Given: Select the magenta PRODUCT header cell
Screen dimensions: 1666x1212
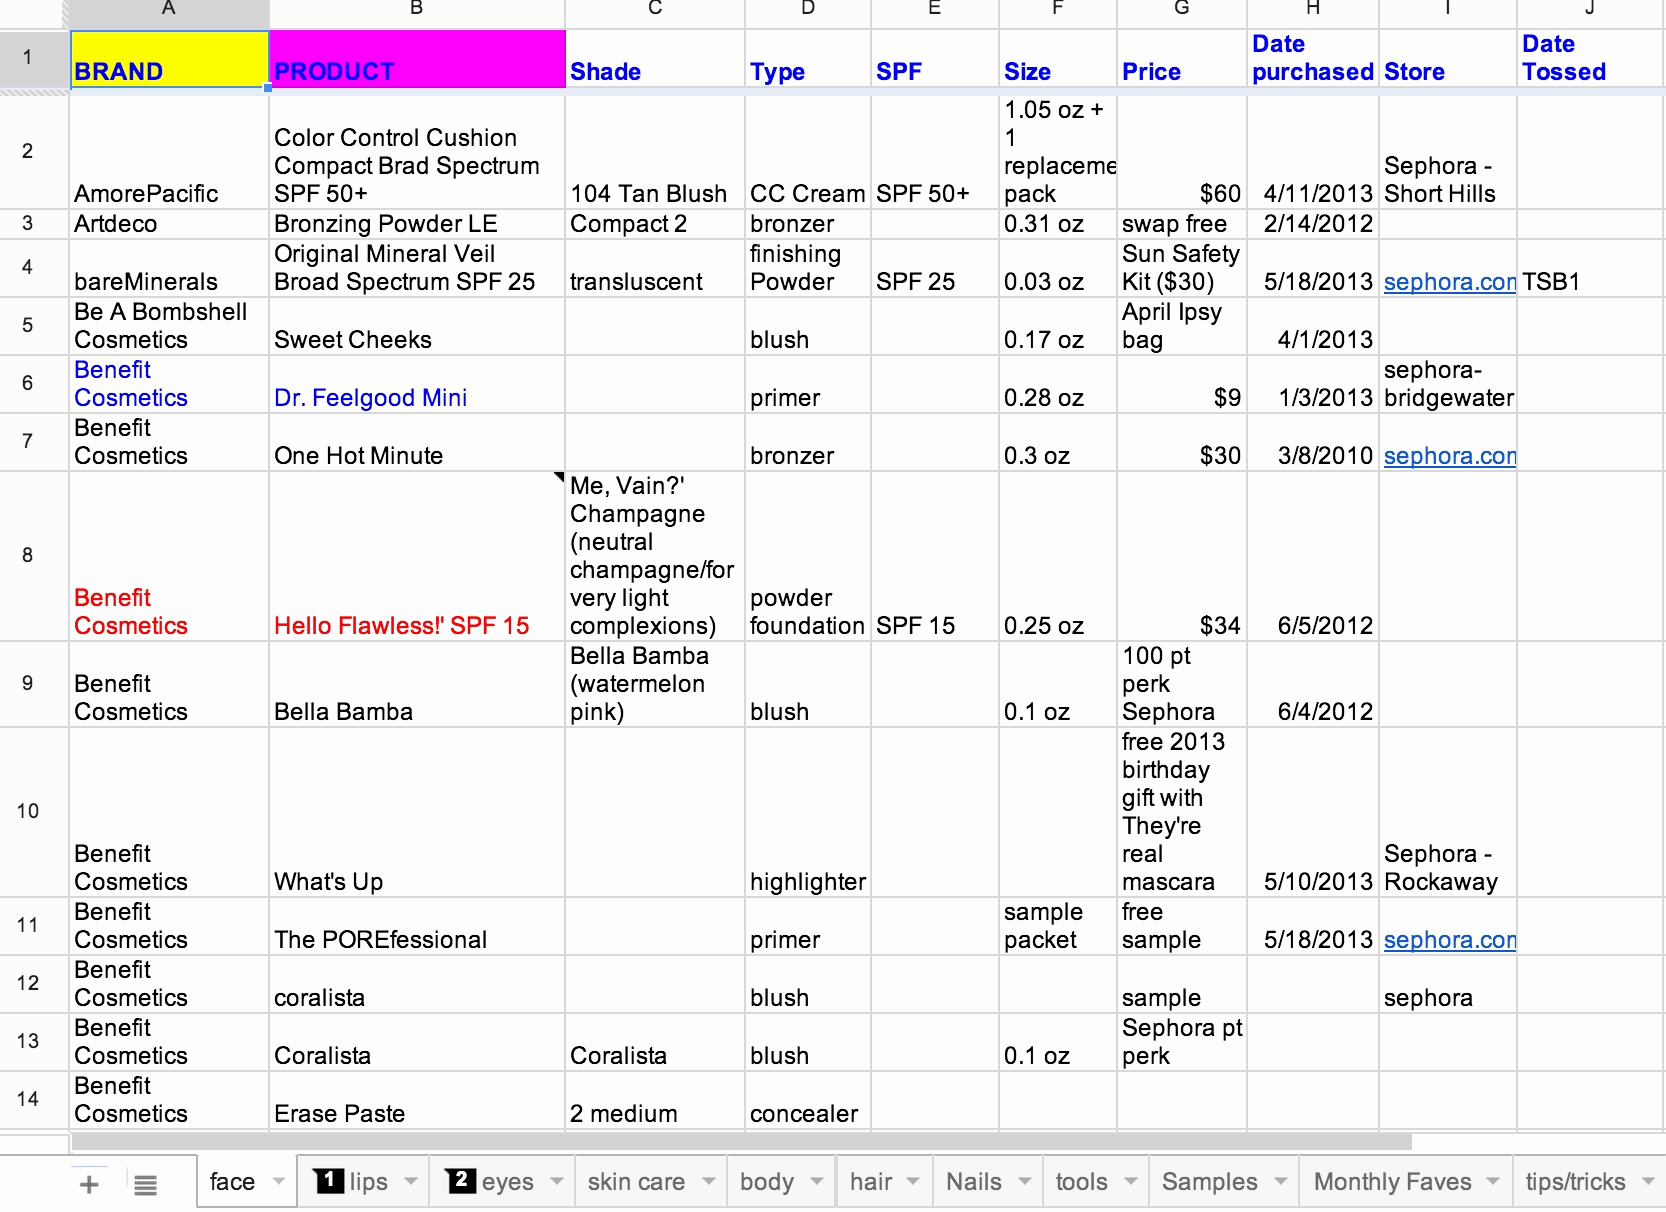Looking at the screenshot, I should (x=417, y=59).
